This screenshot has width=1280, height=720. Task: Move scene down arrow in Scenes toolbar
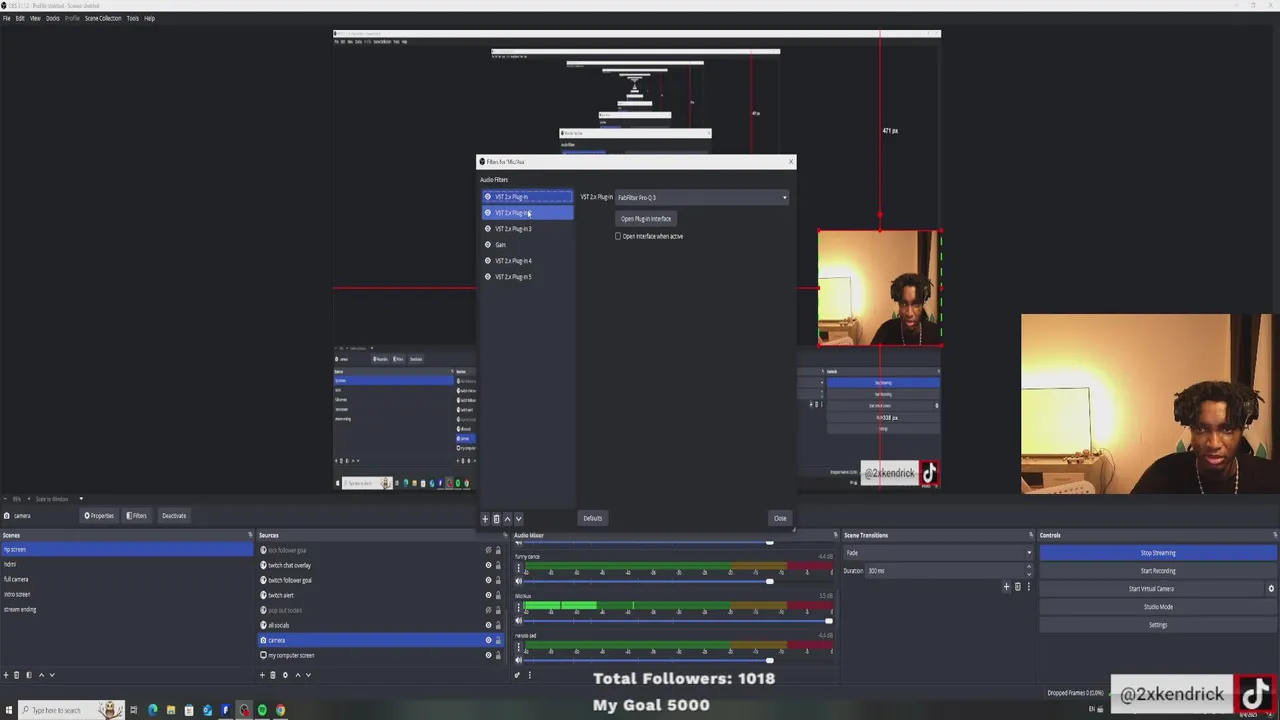coord(52,675)
